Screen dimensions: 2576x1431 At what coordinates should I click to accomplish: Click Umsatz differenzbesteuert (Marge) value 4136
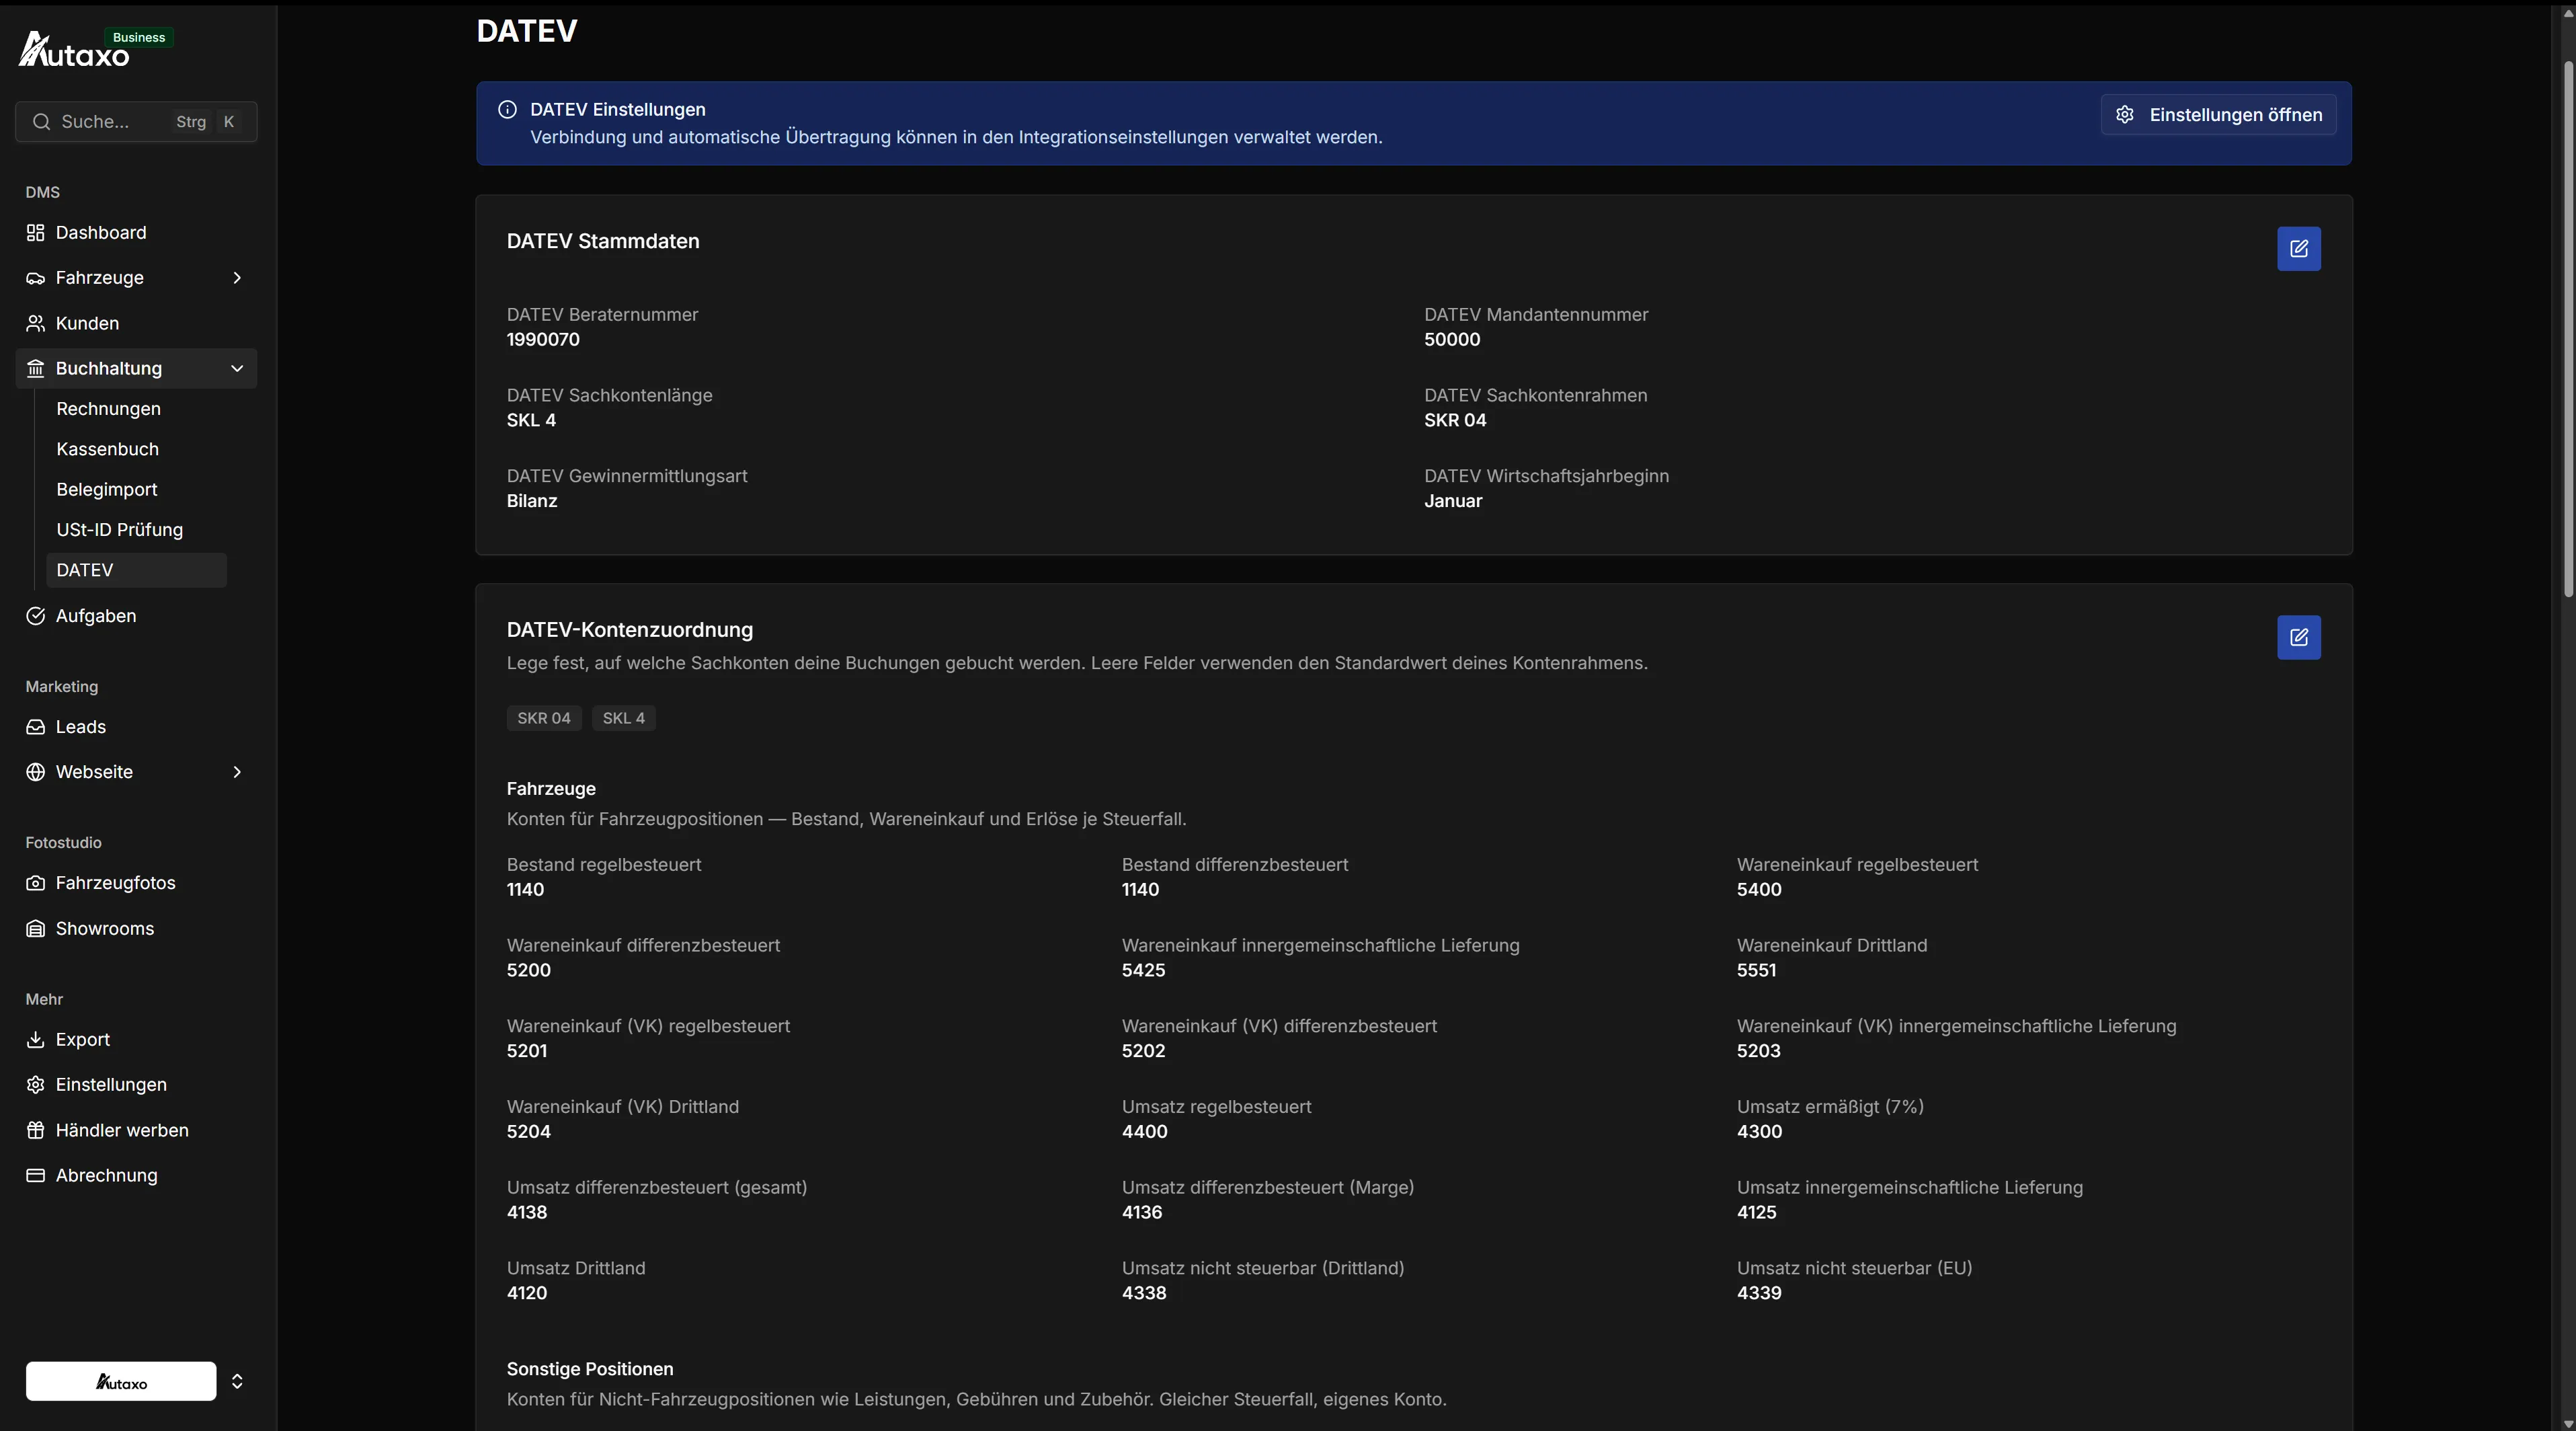point(1142,1213)
